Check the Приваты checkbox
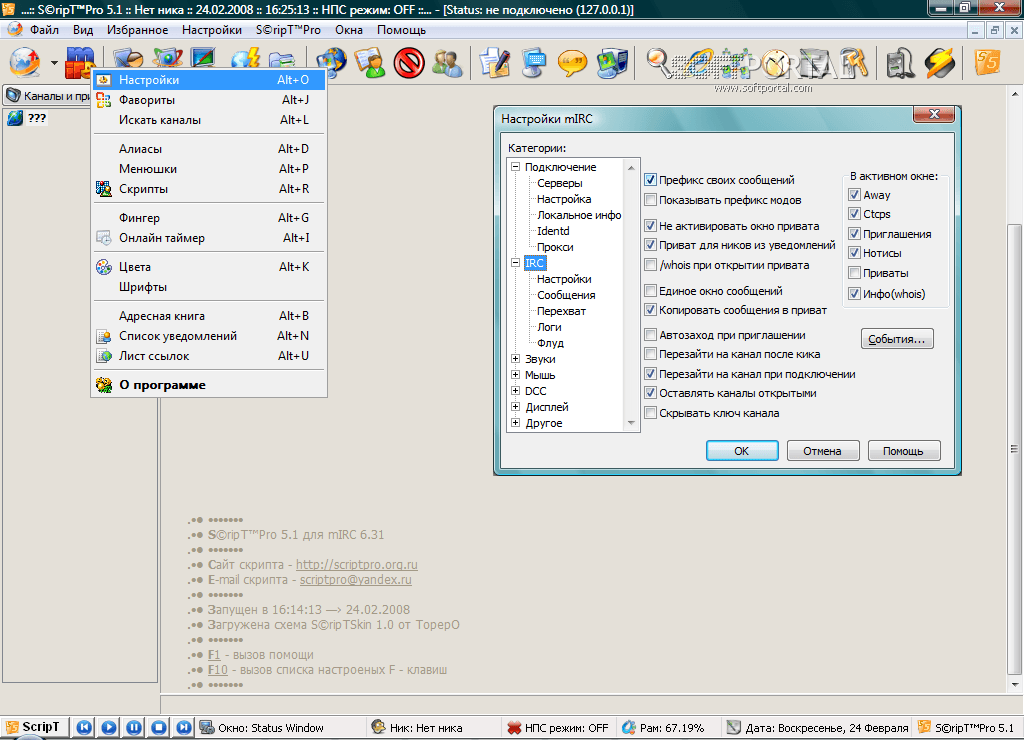The image size is (1024, 740). click(854, 273)
